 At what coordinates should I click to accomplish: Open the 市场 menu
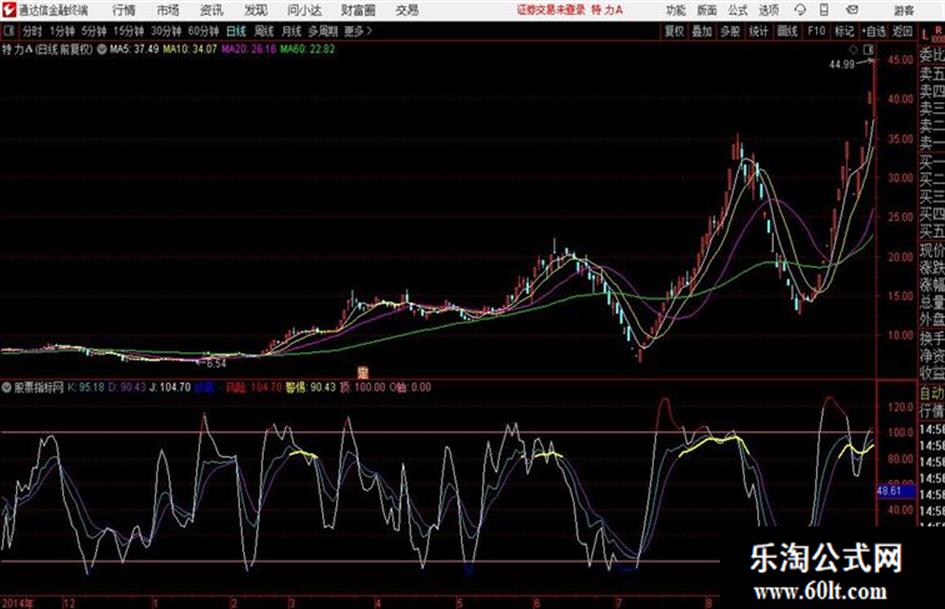[168, 10]
